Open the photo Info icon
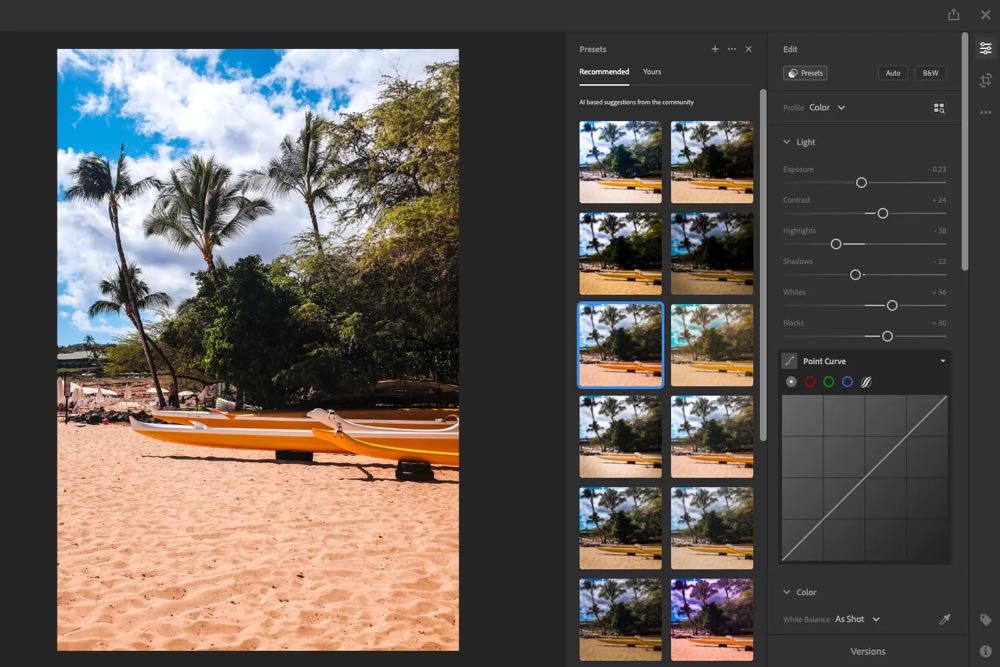1000x667 pixels. point(985,650)
